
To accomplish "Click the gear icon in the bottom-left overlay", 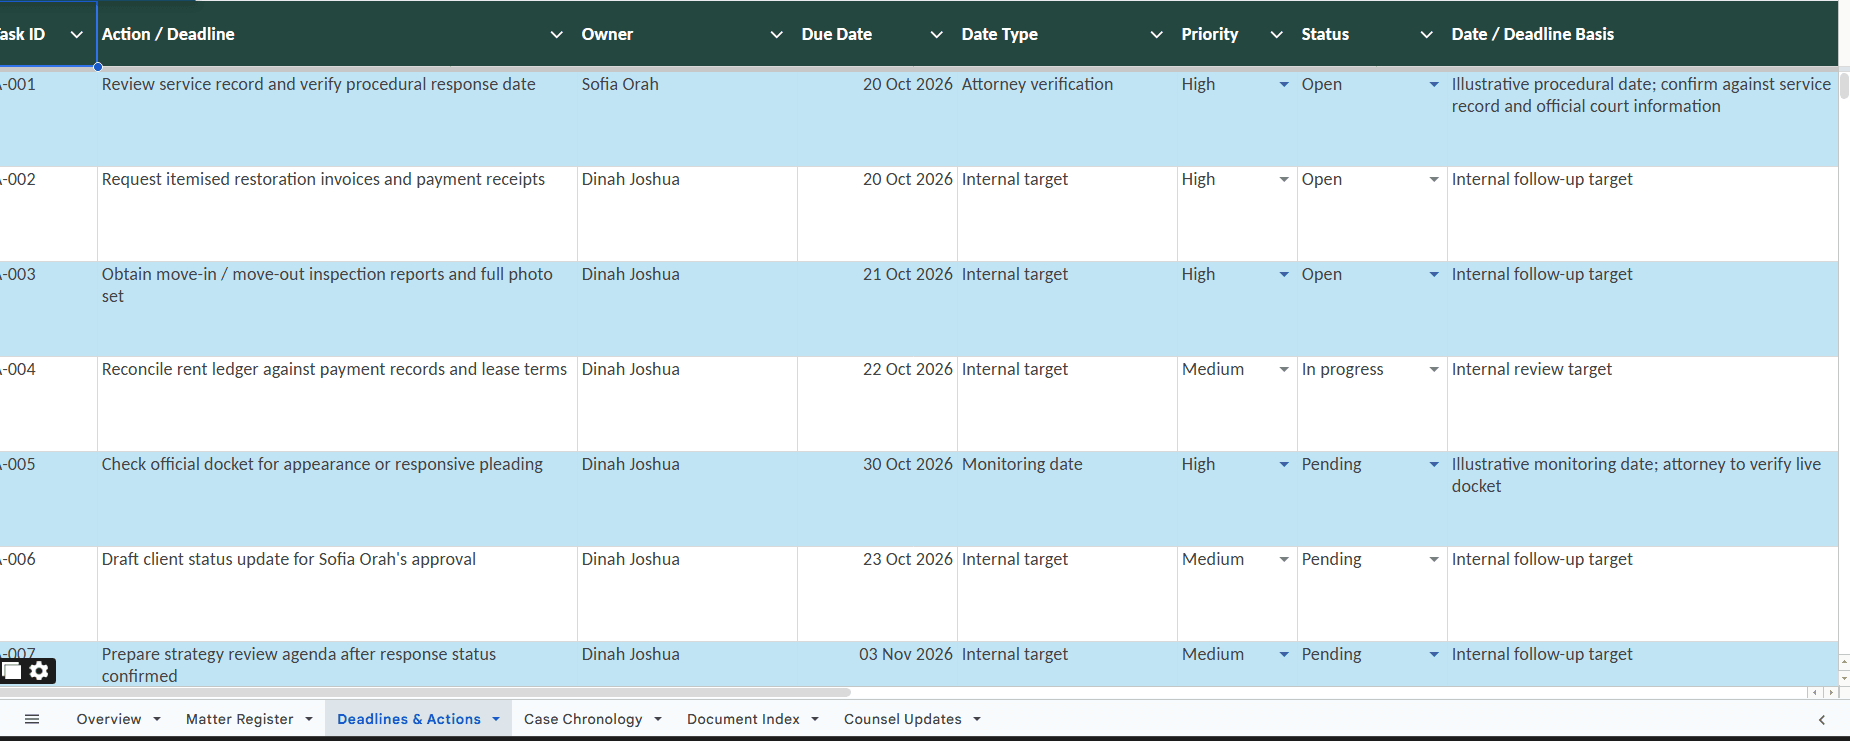I will click(39, 671).
